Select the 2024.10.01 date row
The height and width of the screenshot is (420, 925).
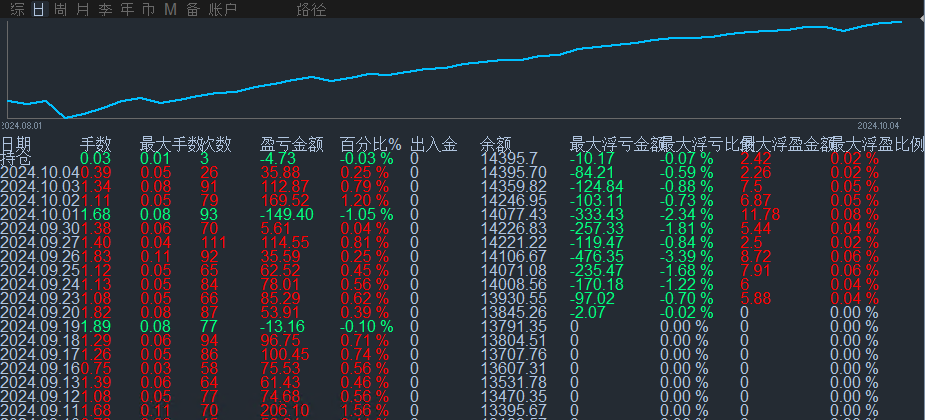[x=462, y=215]
